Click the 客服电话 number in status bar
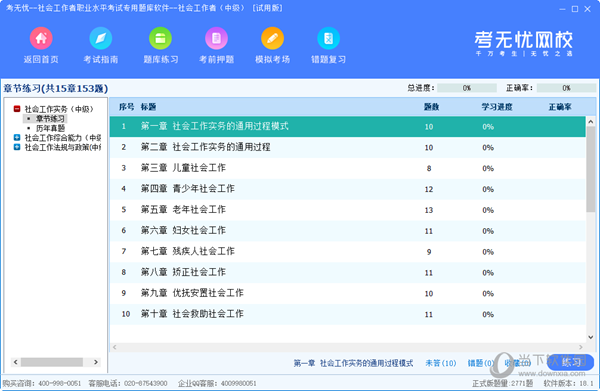The image size is (600, 391). 145,383
